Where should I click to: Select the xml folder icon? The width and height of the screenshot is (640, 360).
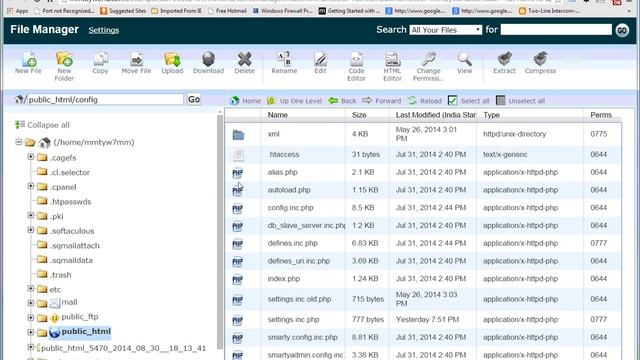238,134
